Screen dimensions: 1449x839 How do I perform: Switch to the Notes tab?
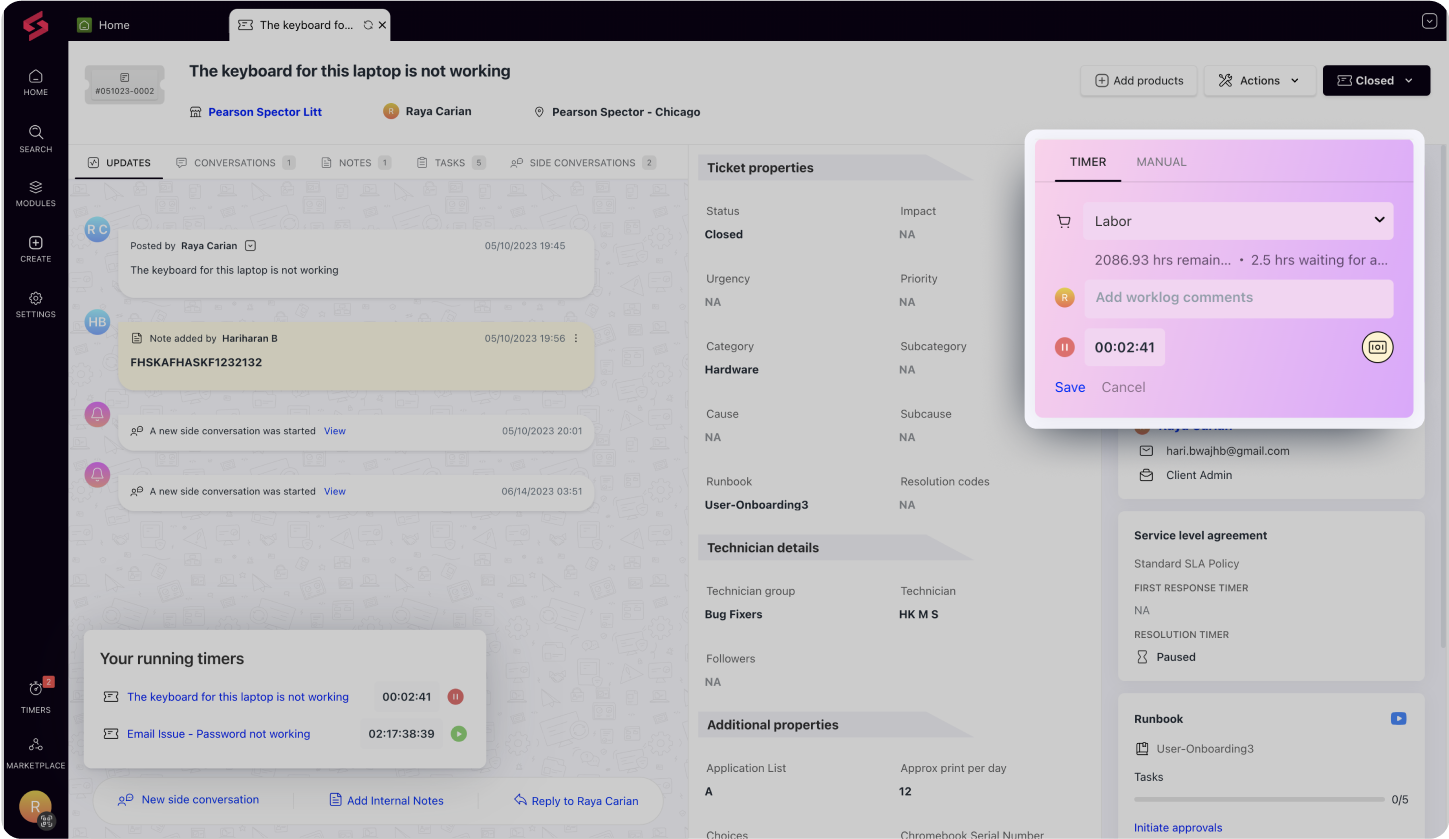356,163
